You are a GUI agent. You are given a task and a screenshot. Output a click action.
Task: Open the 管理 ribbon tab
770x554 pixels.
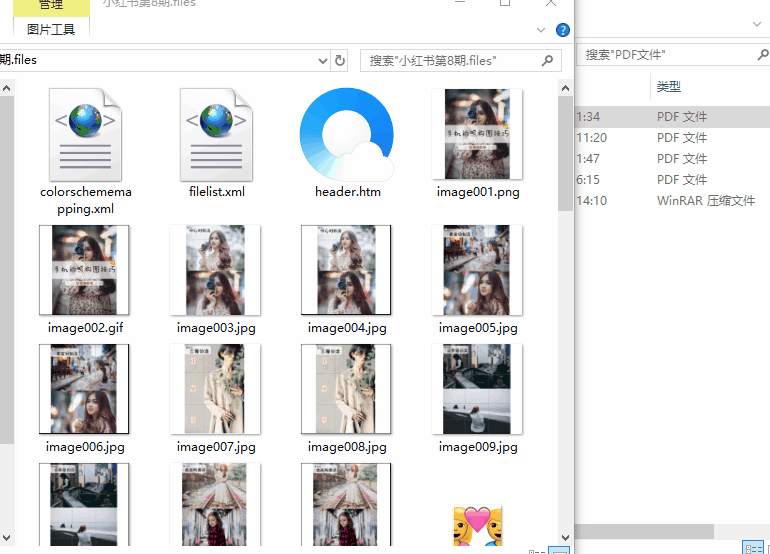[51, 7]
